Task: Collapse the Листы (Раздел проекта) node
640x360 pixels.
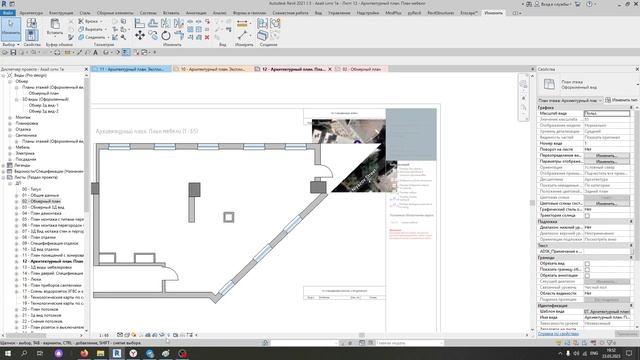Action: click(3, 178)
